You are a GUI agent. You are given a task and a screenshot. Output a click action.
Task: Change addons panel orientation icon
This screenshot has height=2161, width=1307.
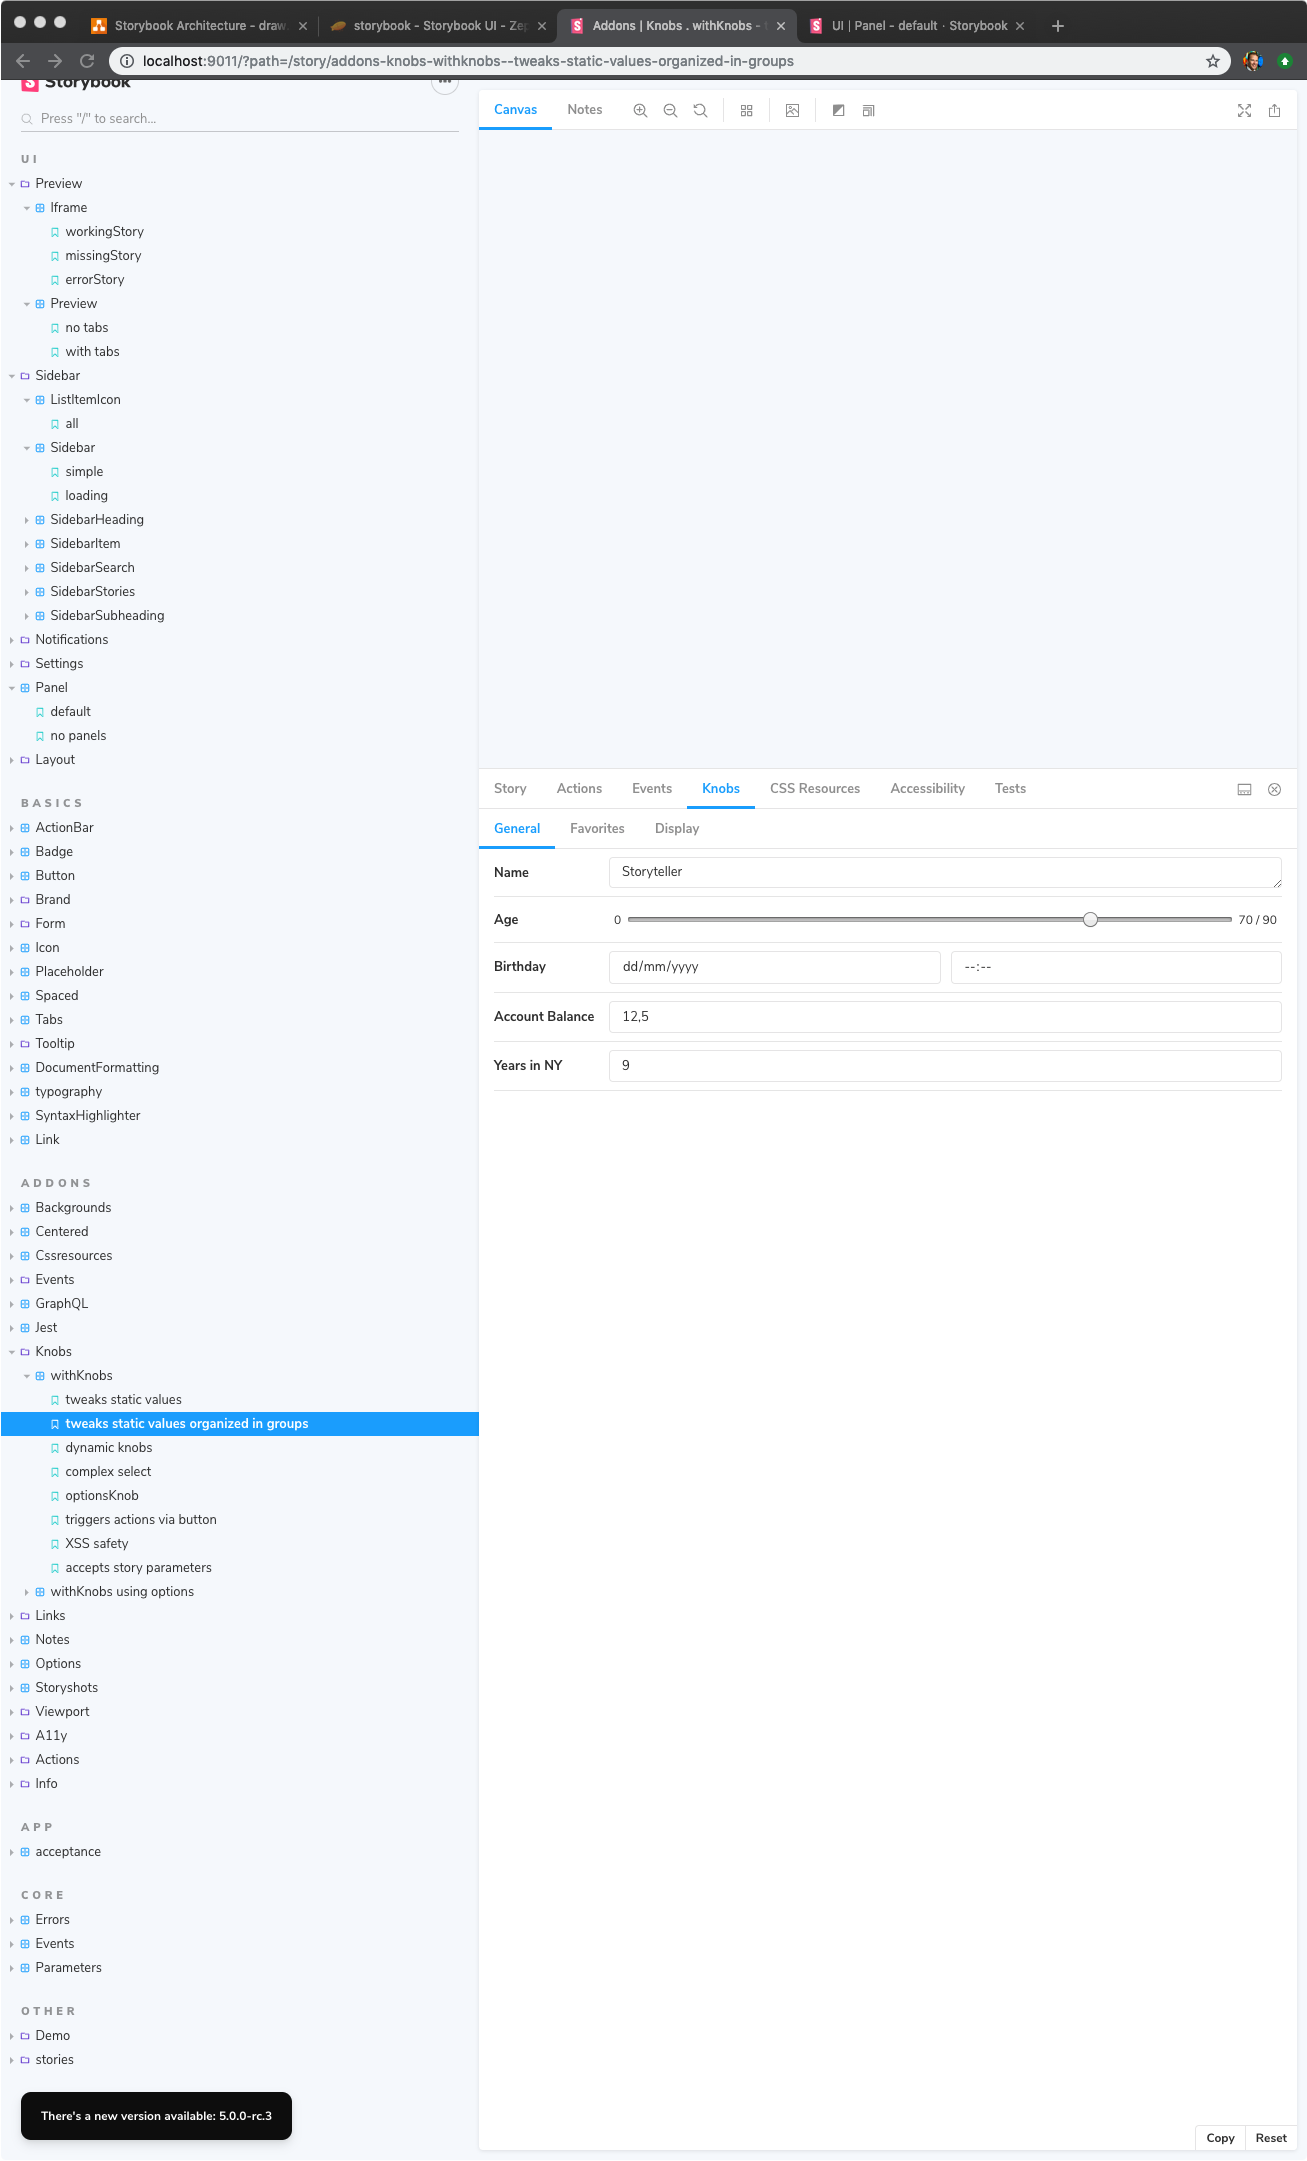1244,789
